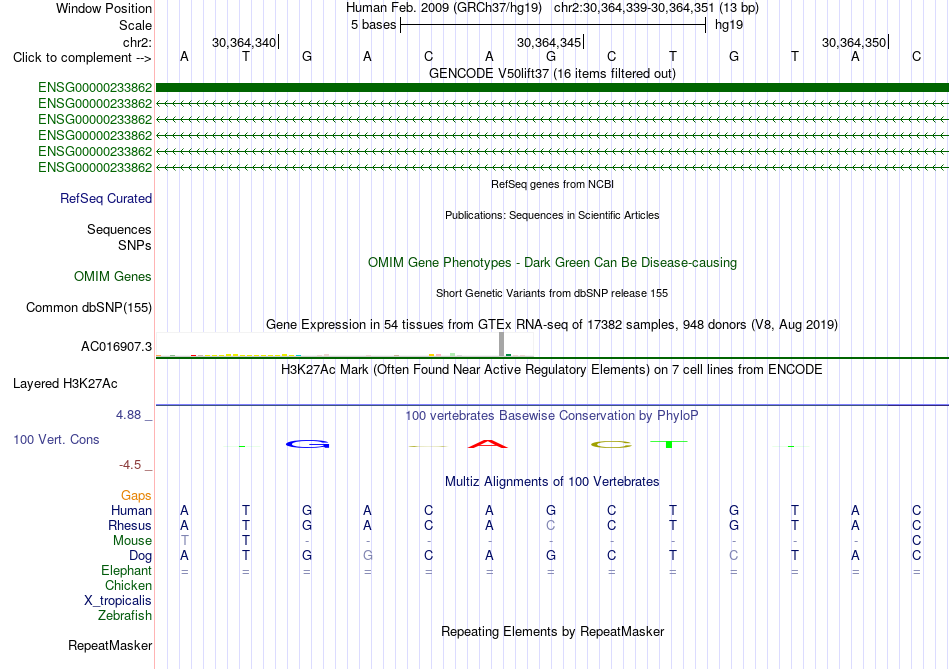Click the 100 Vert. Cons track label
This screenshot has height=669, width=950.
pos(56,440)
